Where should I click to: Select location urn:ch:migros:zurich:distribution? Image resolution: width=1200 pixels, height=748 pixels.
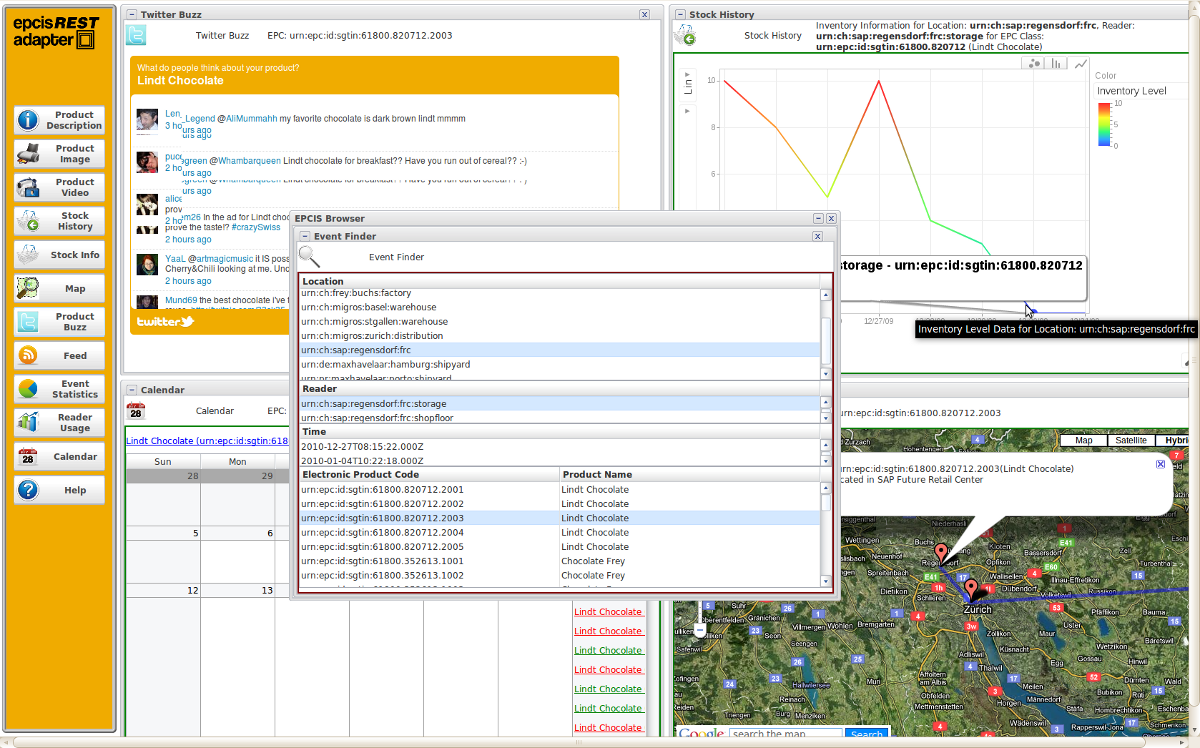tap(560, 336)
